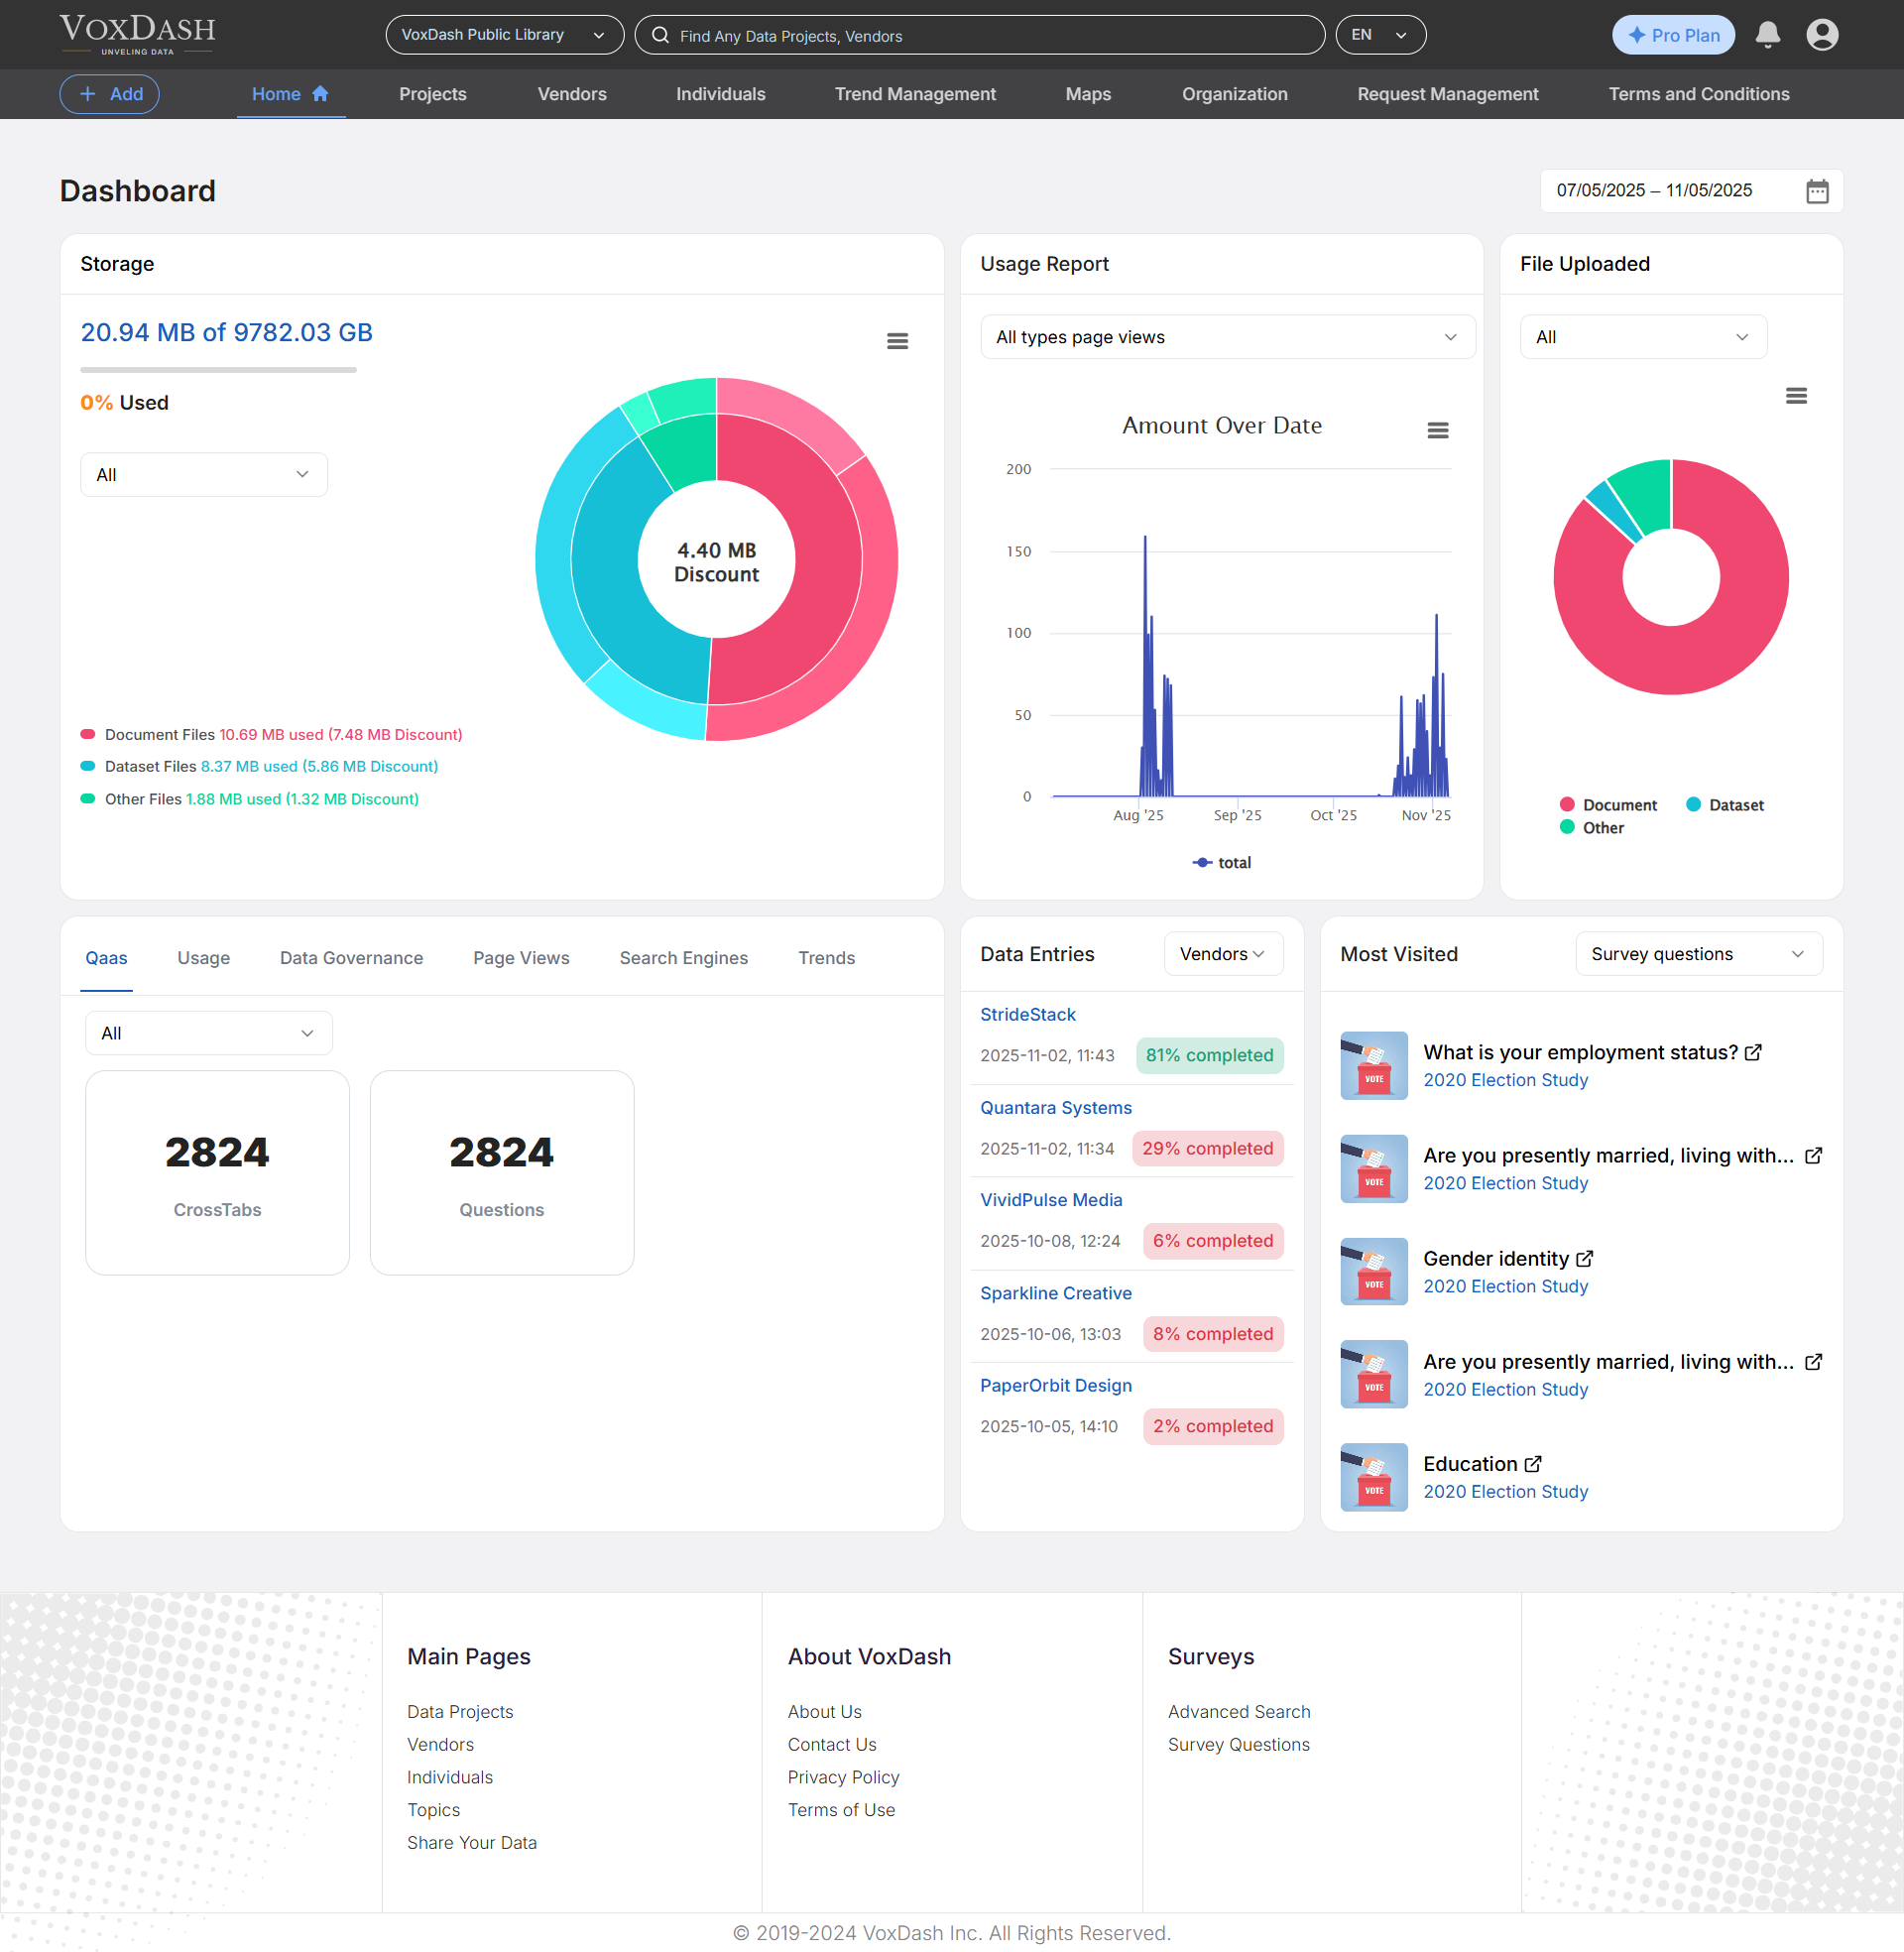The height and width of the screenshot is (1952, 1904).
Task: Expand the EN language selector
Action: point(1381,34)
